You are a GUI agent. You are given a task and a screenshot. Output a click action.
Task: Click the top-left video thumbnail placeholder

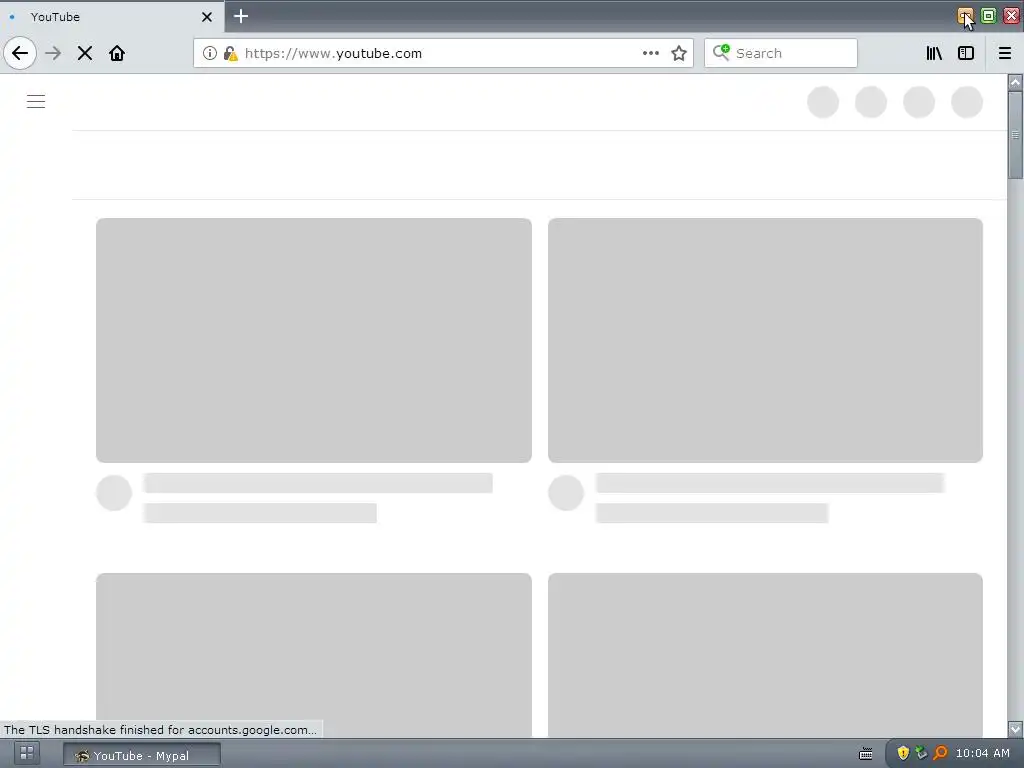[313, 340]
